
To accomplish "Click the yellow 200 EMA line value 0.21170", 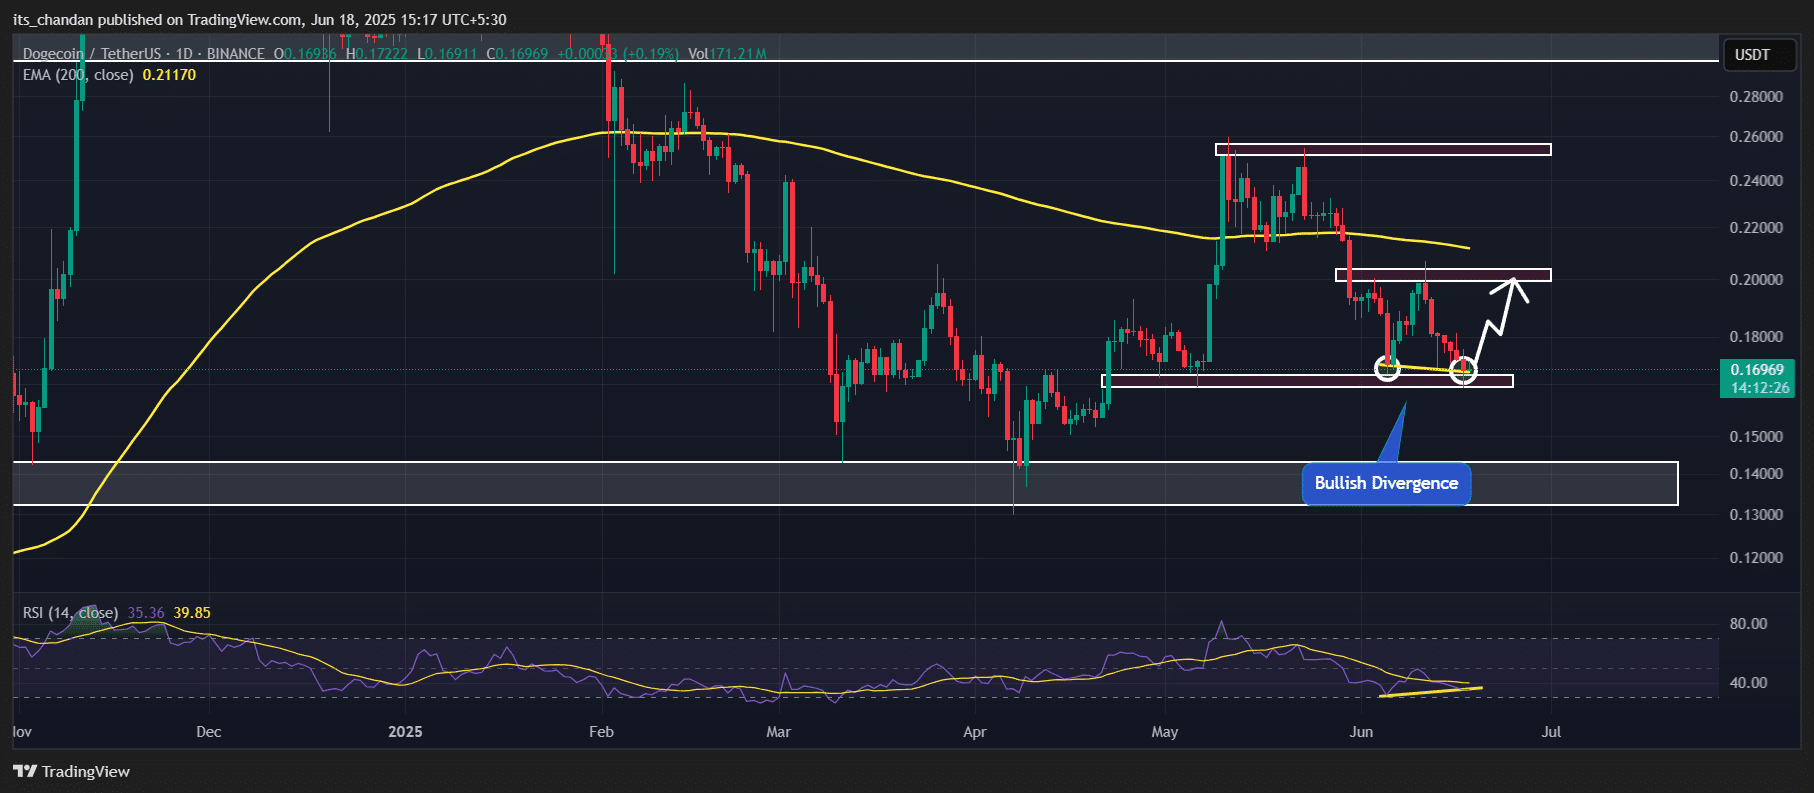I will click(x=169, y=75).
